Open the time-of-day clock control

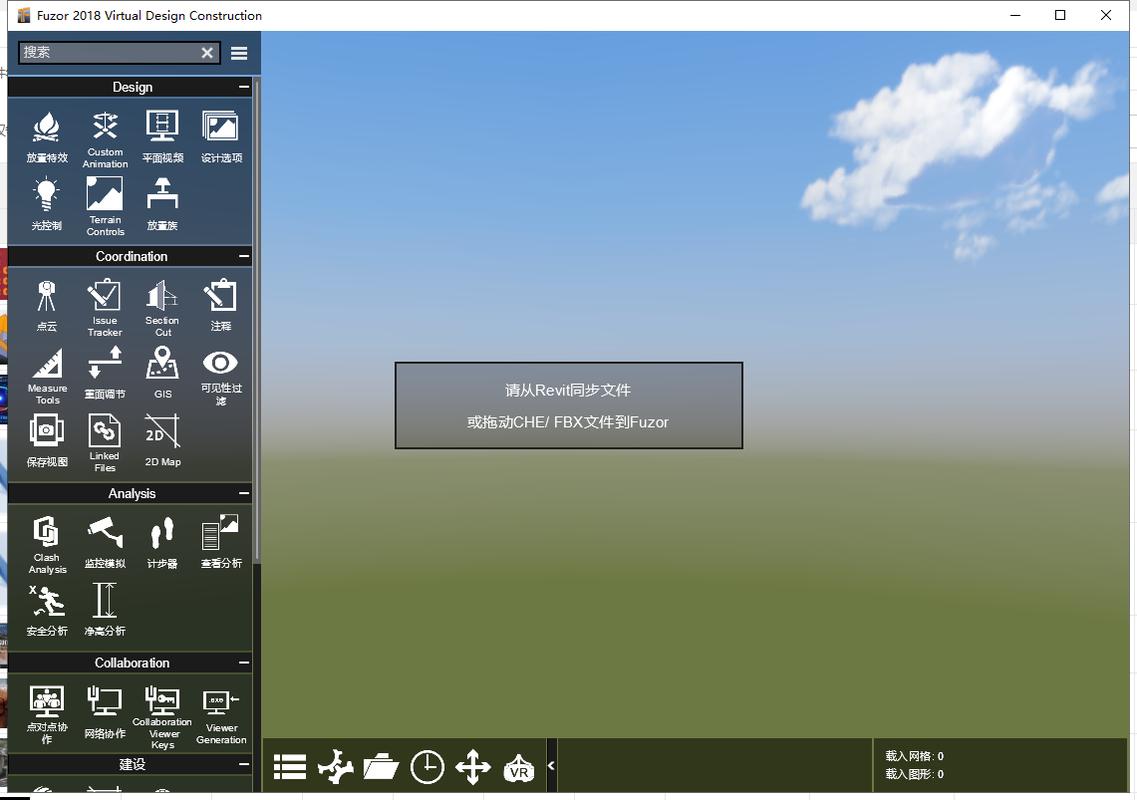pyautogui.click(x=427, y=767)
